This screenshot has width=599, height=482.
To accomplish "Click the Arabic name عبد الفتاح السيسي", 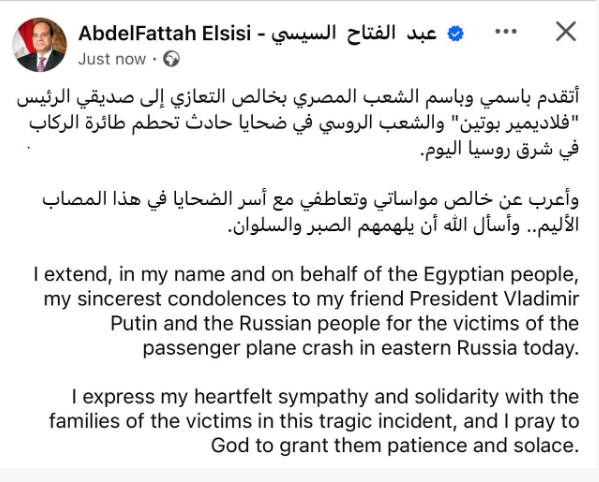I will click(x=354, y=34).
